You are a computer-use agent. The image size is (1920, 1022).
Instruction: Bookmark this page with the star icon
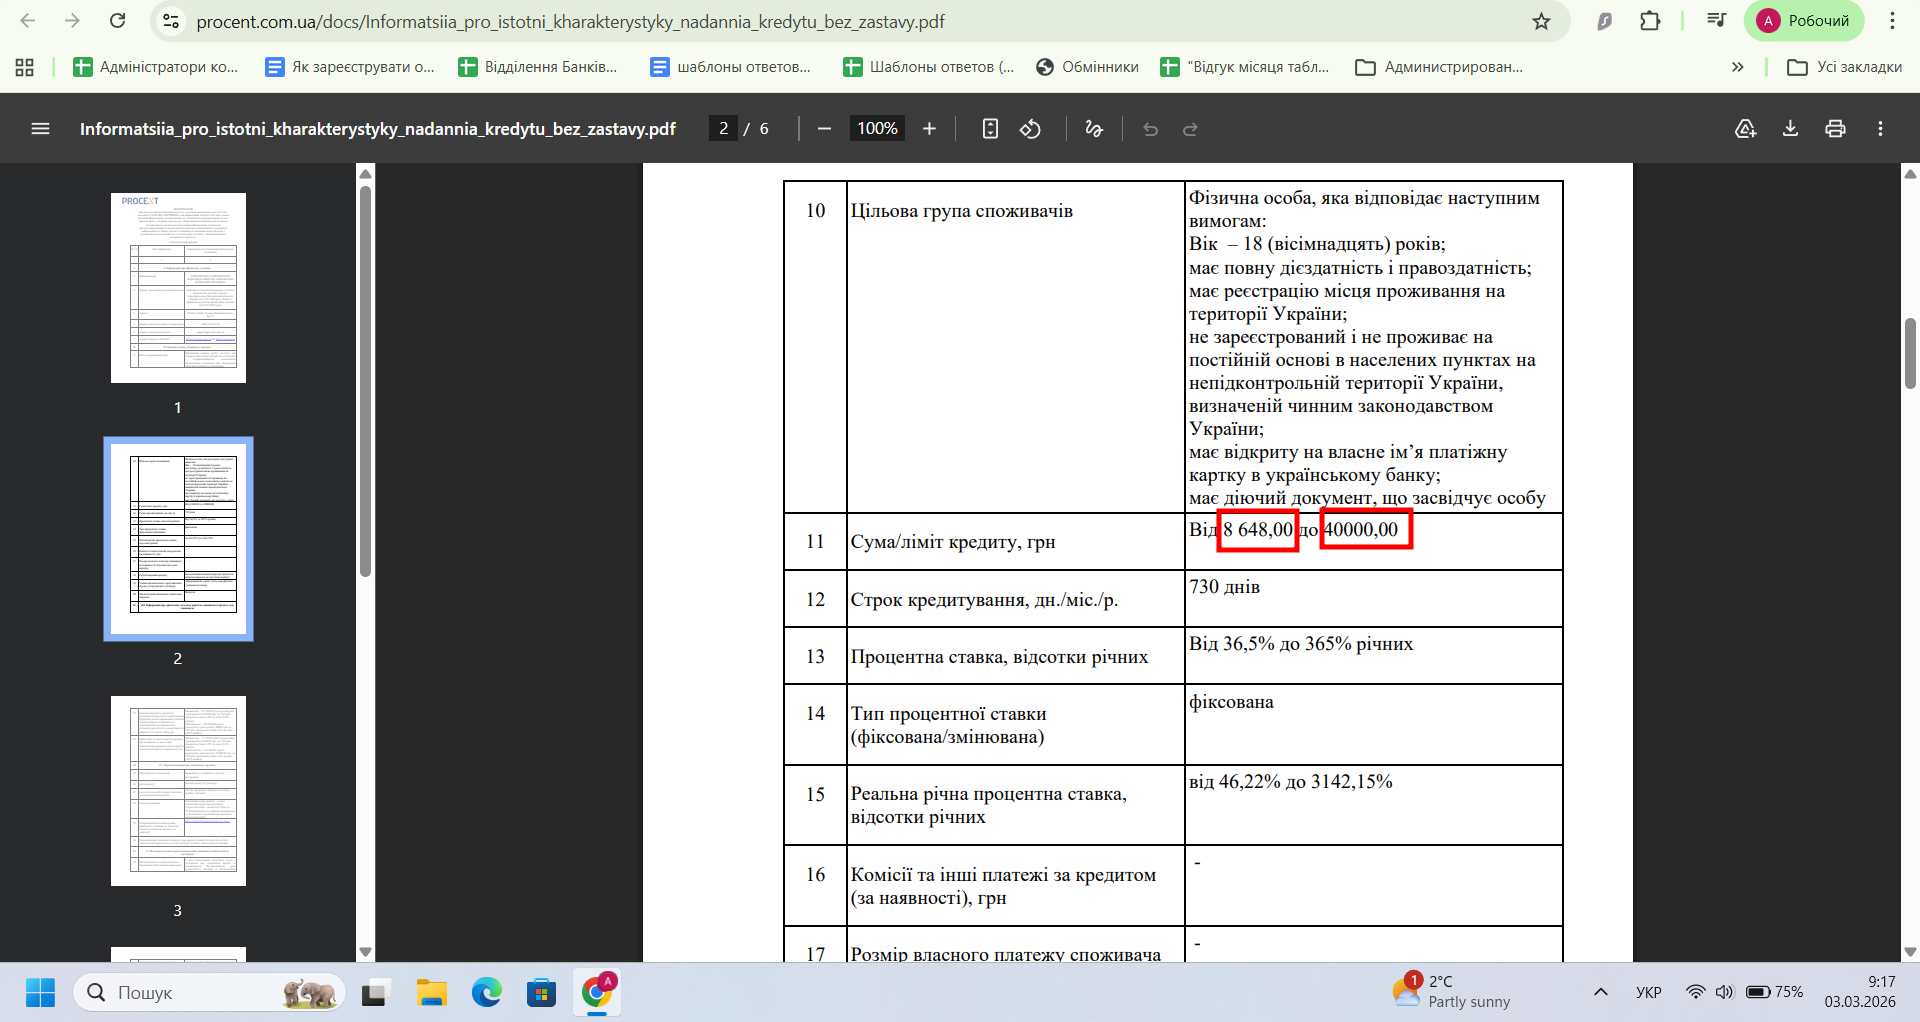pyautogui.click(x=1541, y=21)
